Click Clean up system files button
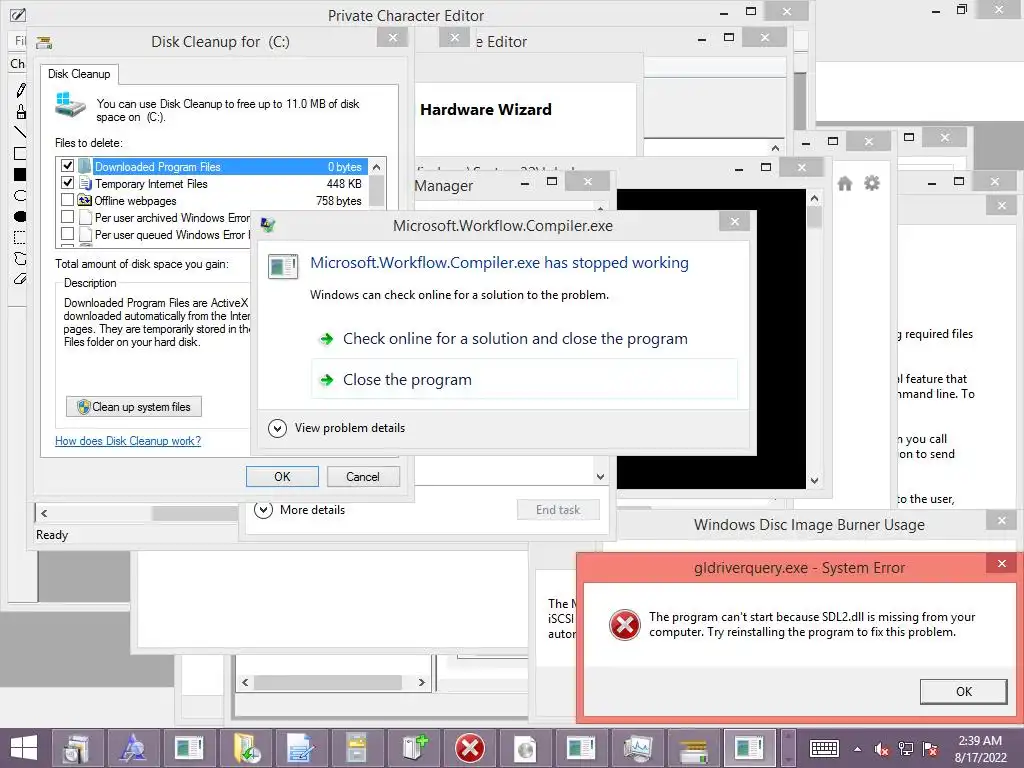Image resolution: width=1024 pixels, height=768 pixels. tap(134, 407)
